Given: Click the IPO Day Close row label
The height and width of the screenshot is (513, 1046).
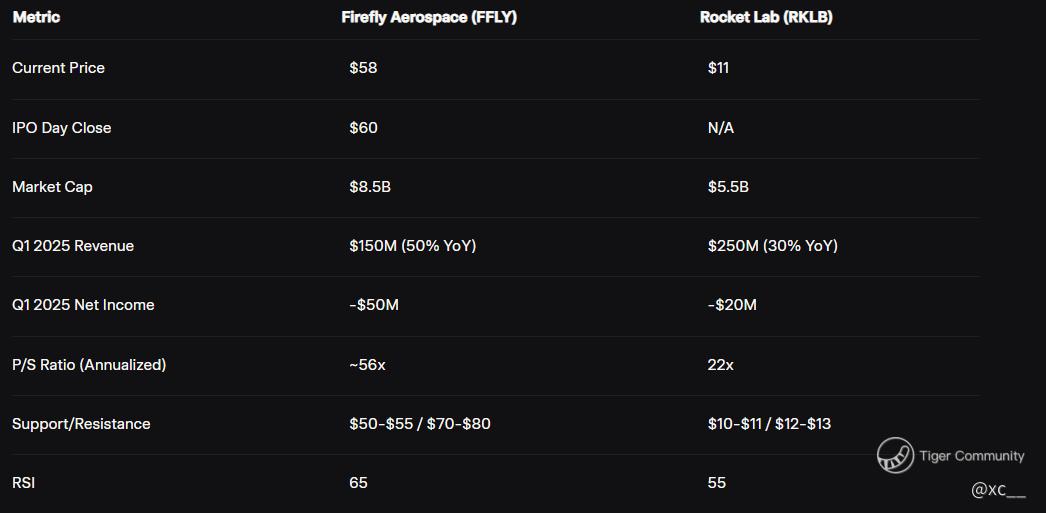Looking at the screenshot, I should (62, 128).
